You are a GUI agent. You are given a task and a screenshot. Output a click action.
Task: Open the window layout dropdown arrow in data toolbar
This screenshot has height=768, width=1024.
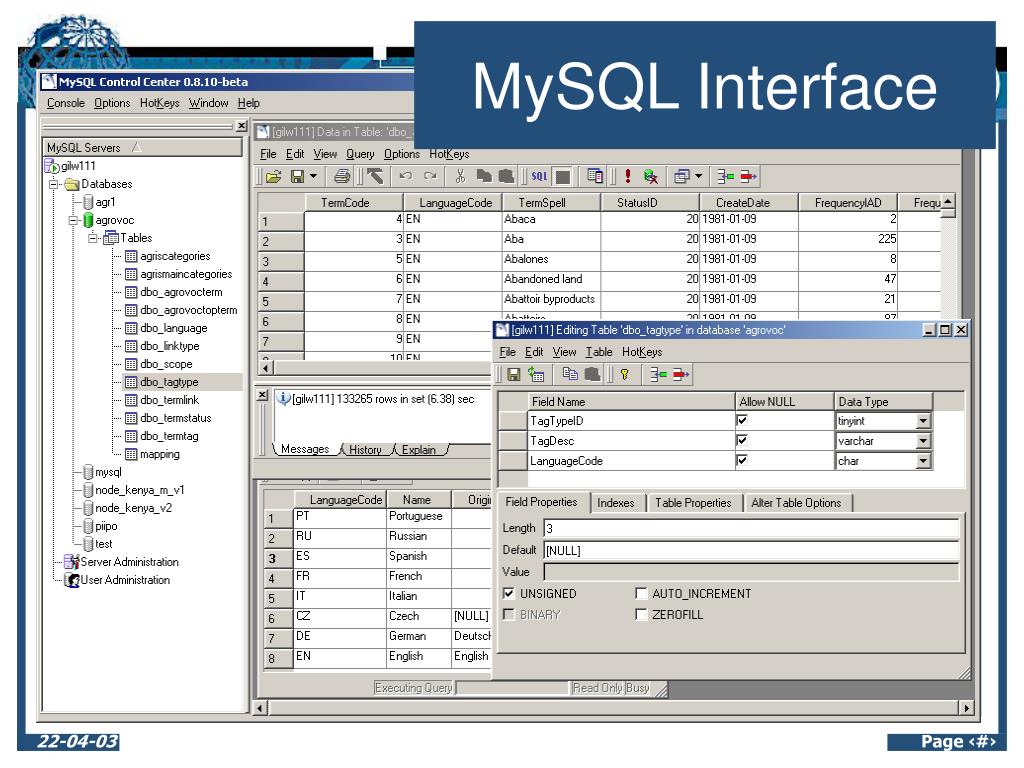(699, 176)
